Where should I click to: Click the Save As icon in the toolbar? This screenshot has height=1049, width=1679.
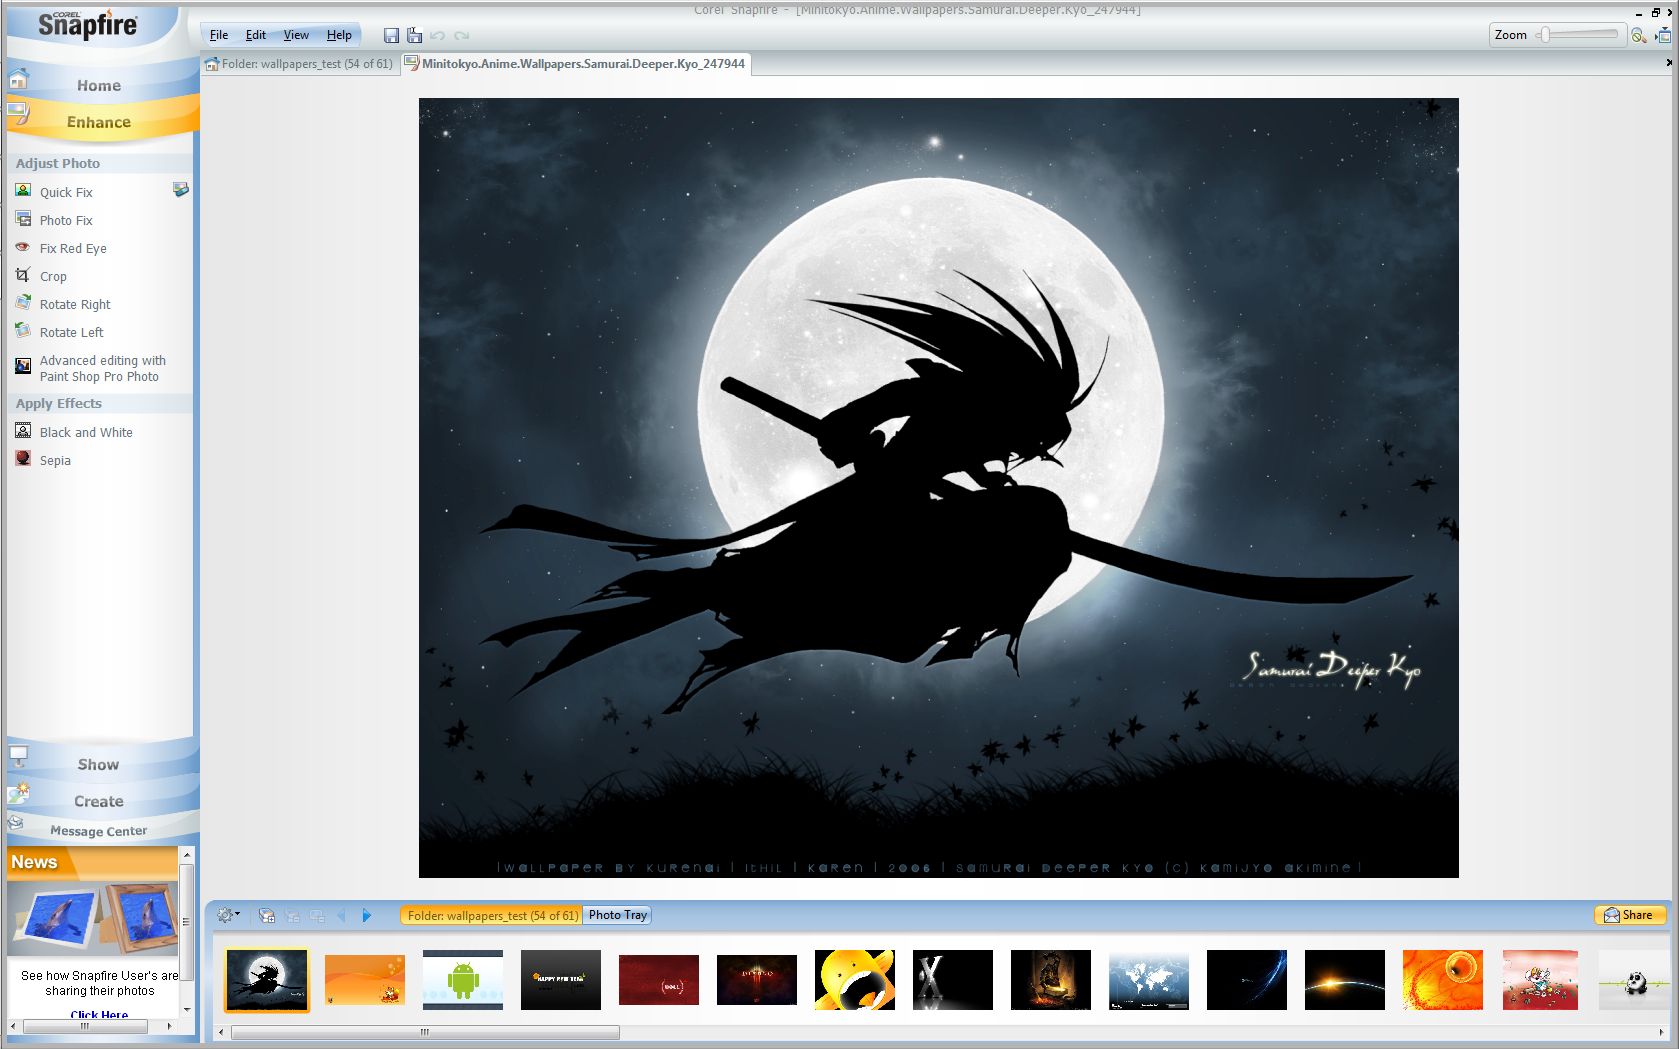pyautogui.click(x=414, y=35)
